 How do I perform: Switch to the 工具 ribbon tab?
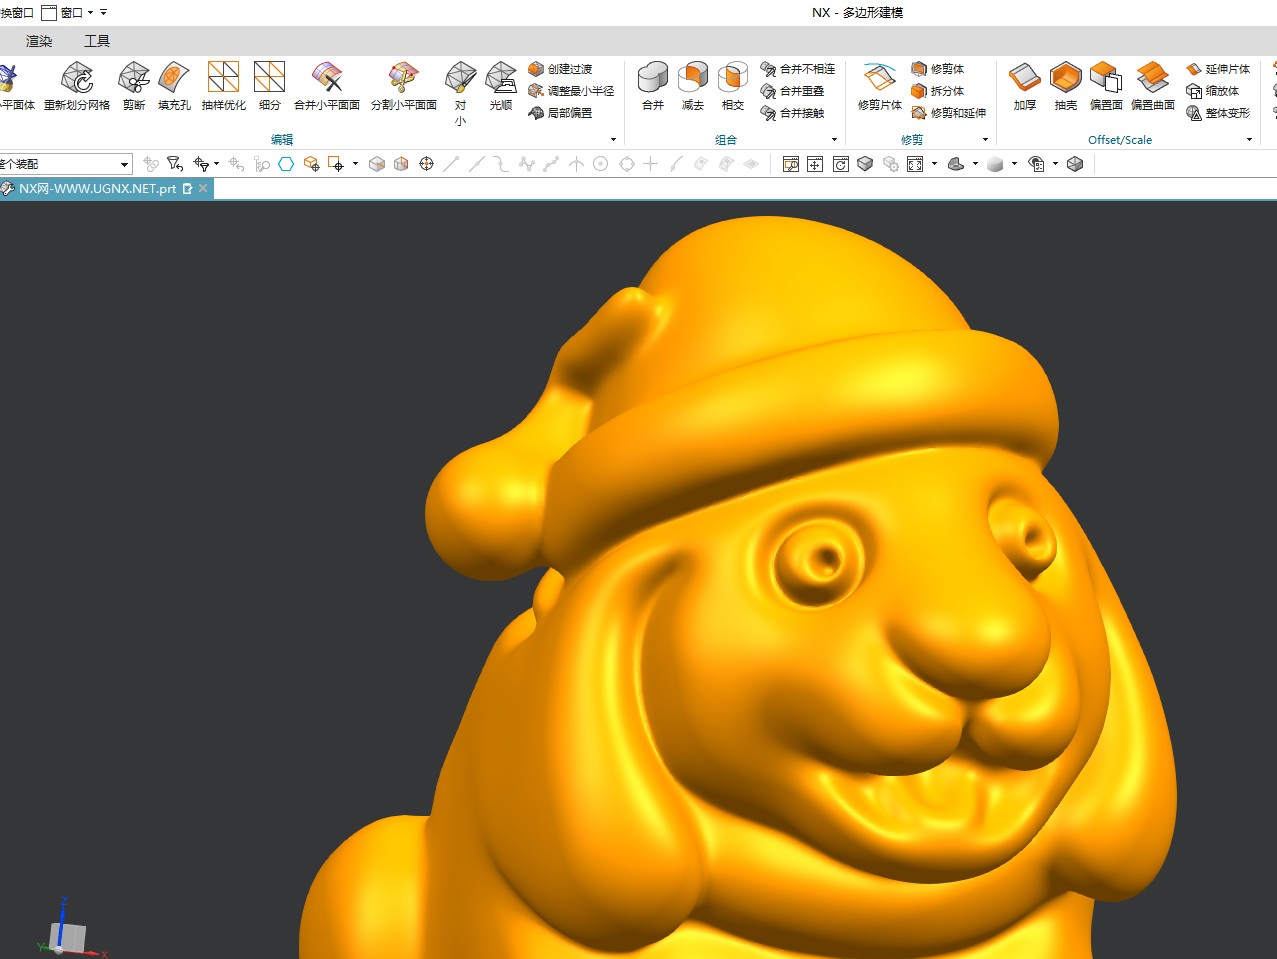(97, 41)
